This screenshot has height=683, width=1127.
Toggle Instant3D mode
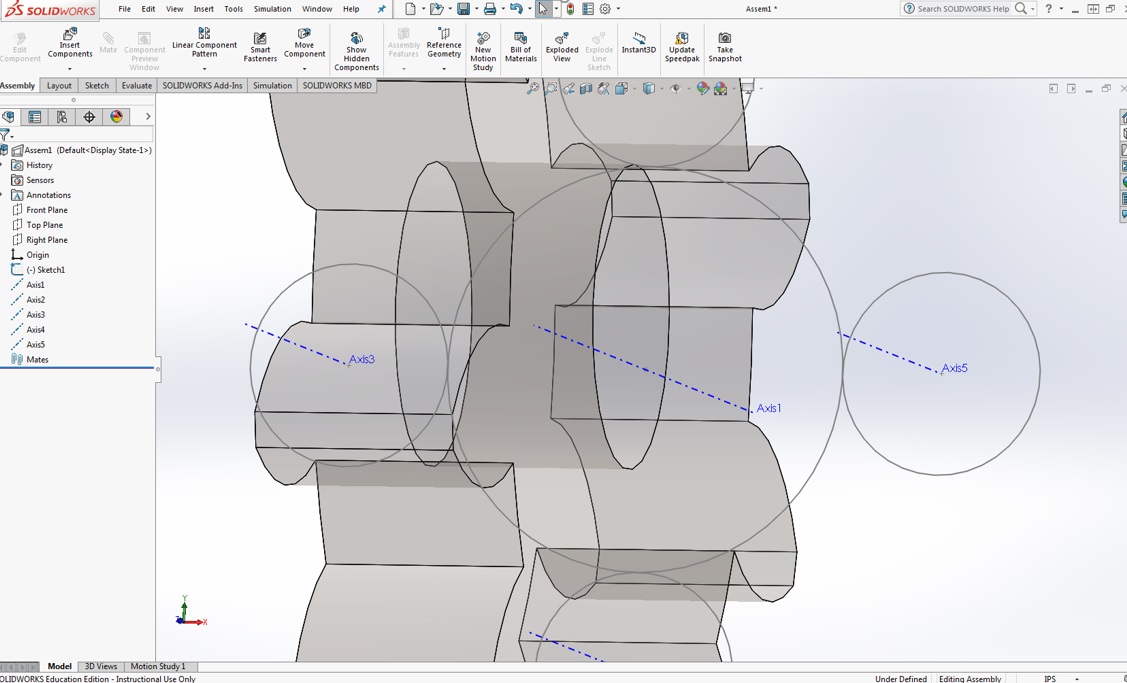coord(638,43)
